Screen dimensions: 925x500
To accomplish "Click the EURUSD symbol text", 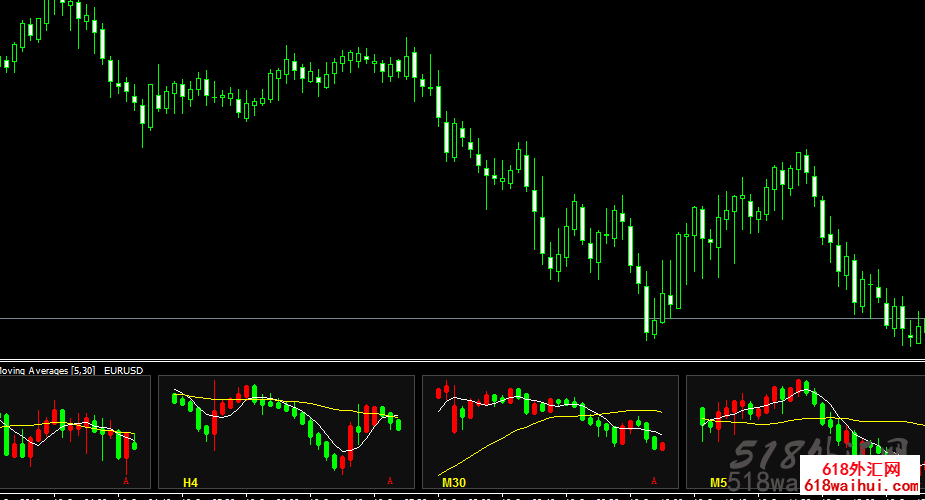I will coord(124,371).
